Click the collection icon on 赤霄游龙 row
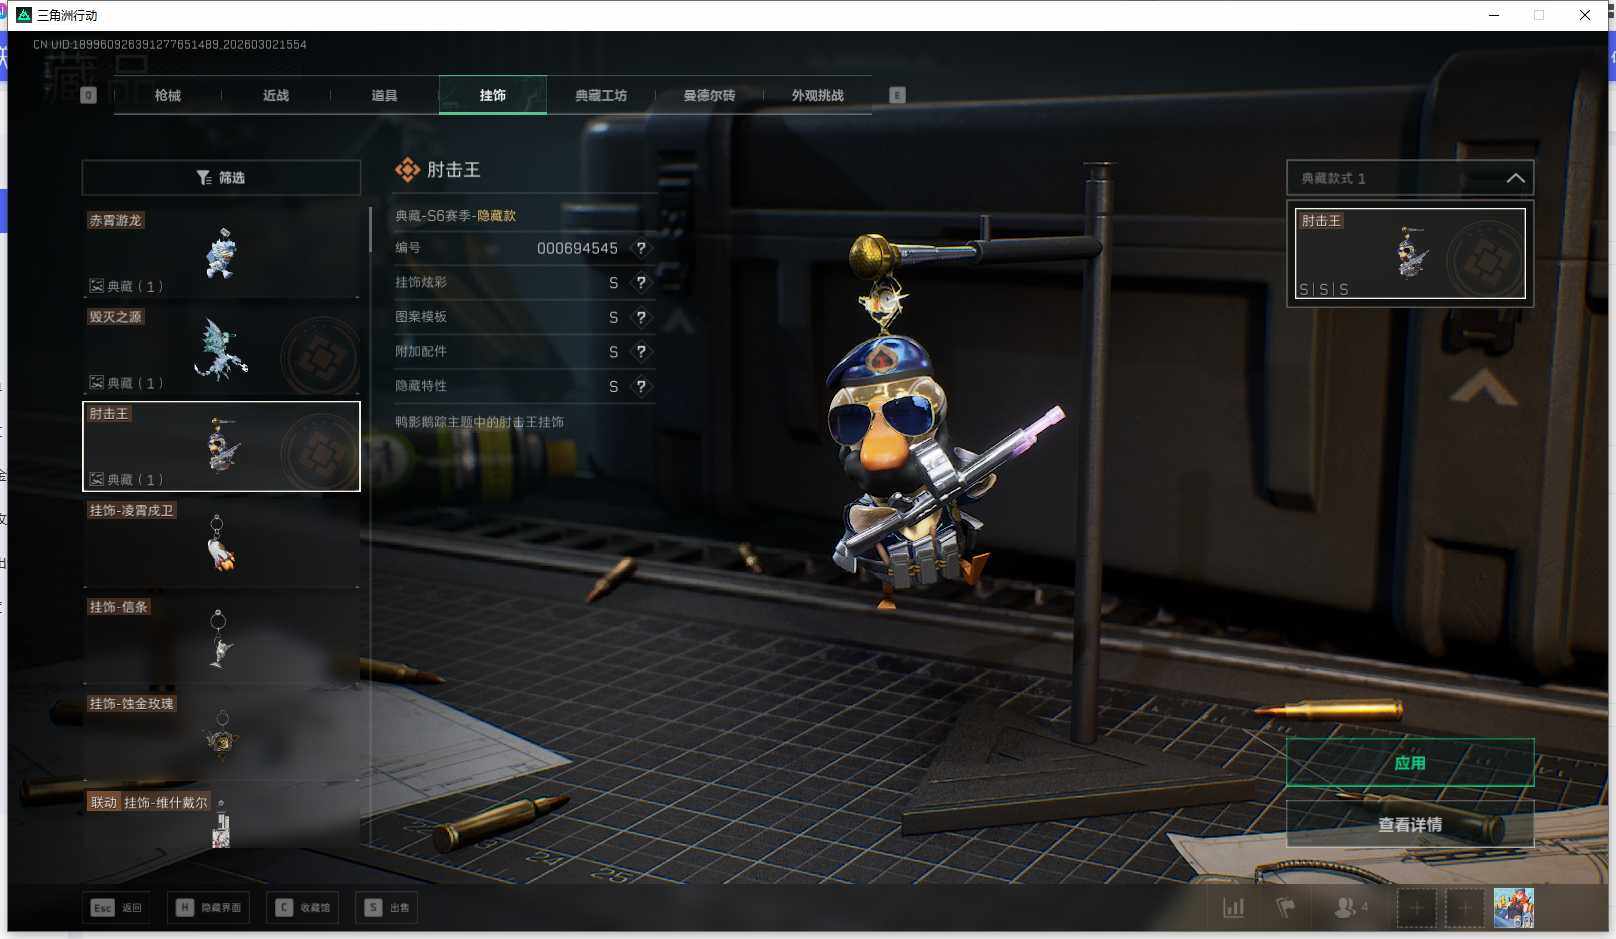The image size is (1616, 939). [x=97, y=286]
